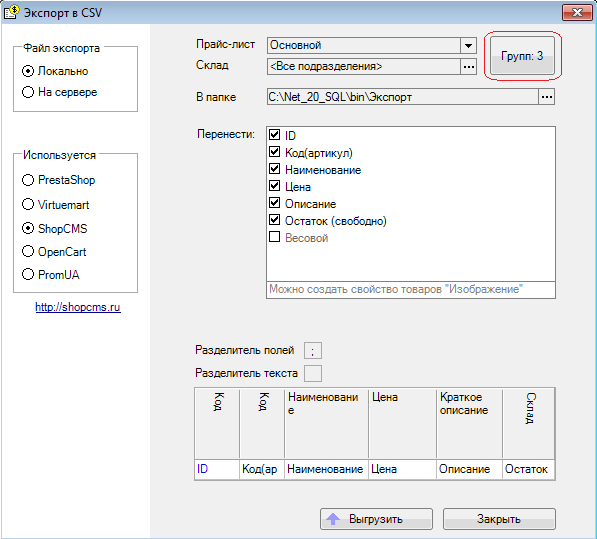Click the Закрыть button

coord(499,519)
